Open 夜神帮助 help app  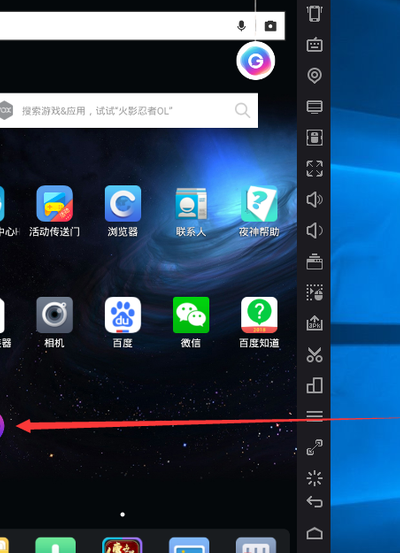tap(259, 211)
